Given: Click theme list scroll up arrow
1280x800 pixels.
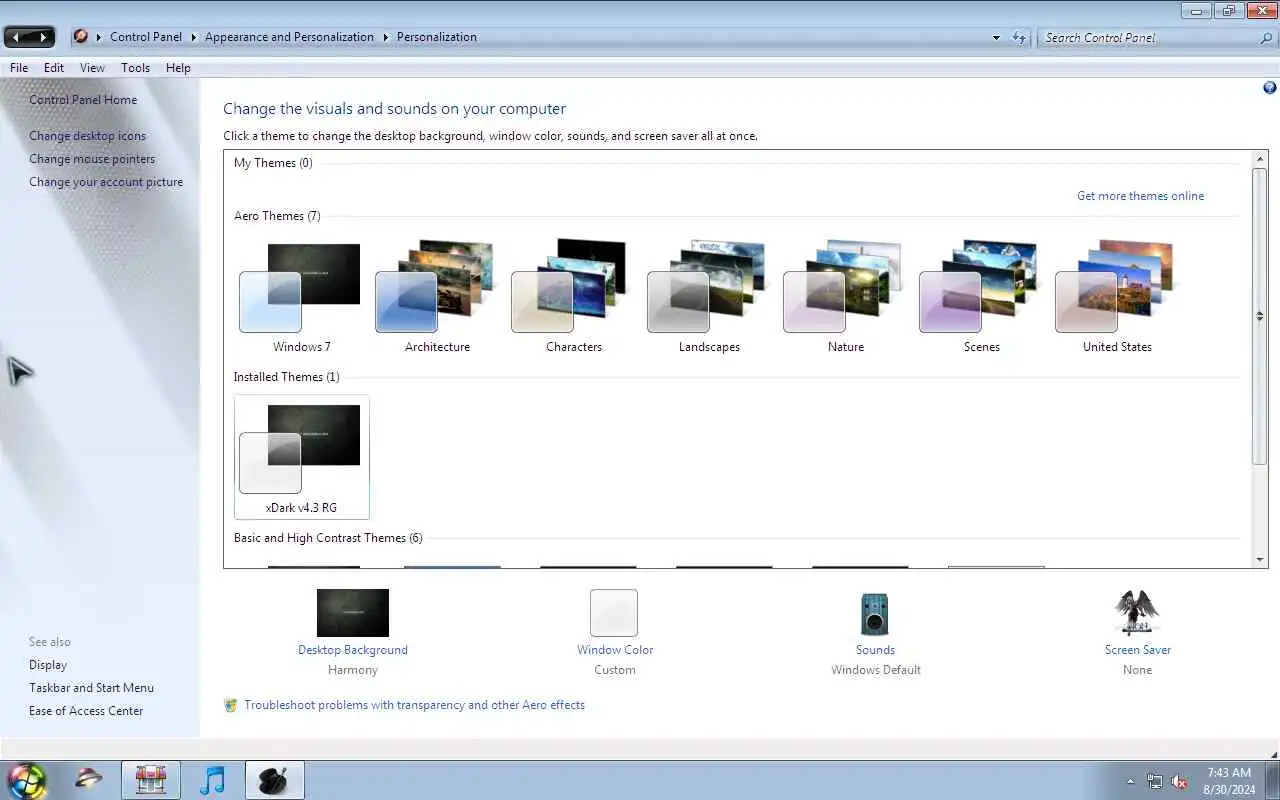Looking at the screenshot, I should (x=1260, y=160).
